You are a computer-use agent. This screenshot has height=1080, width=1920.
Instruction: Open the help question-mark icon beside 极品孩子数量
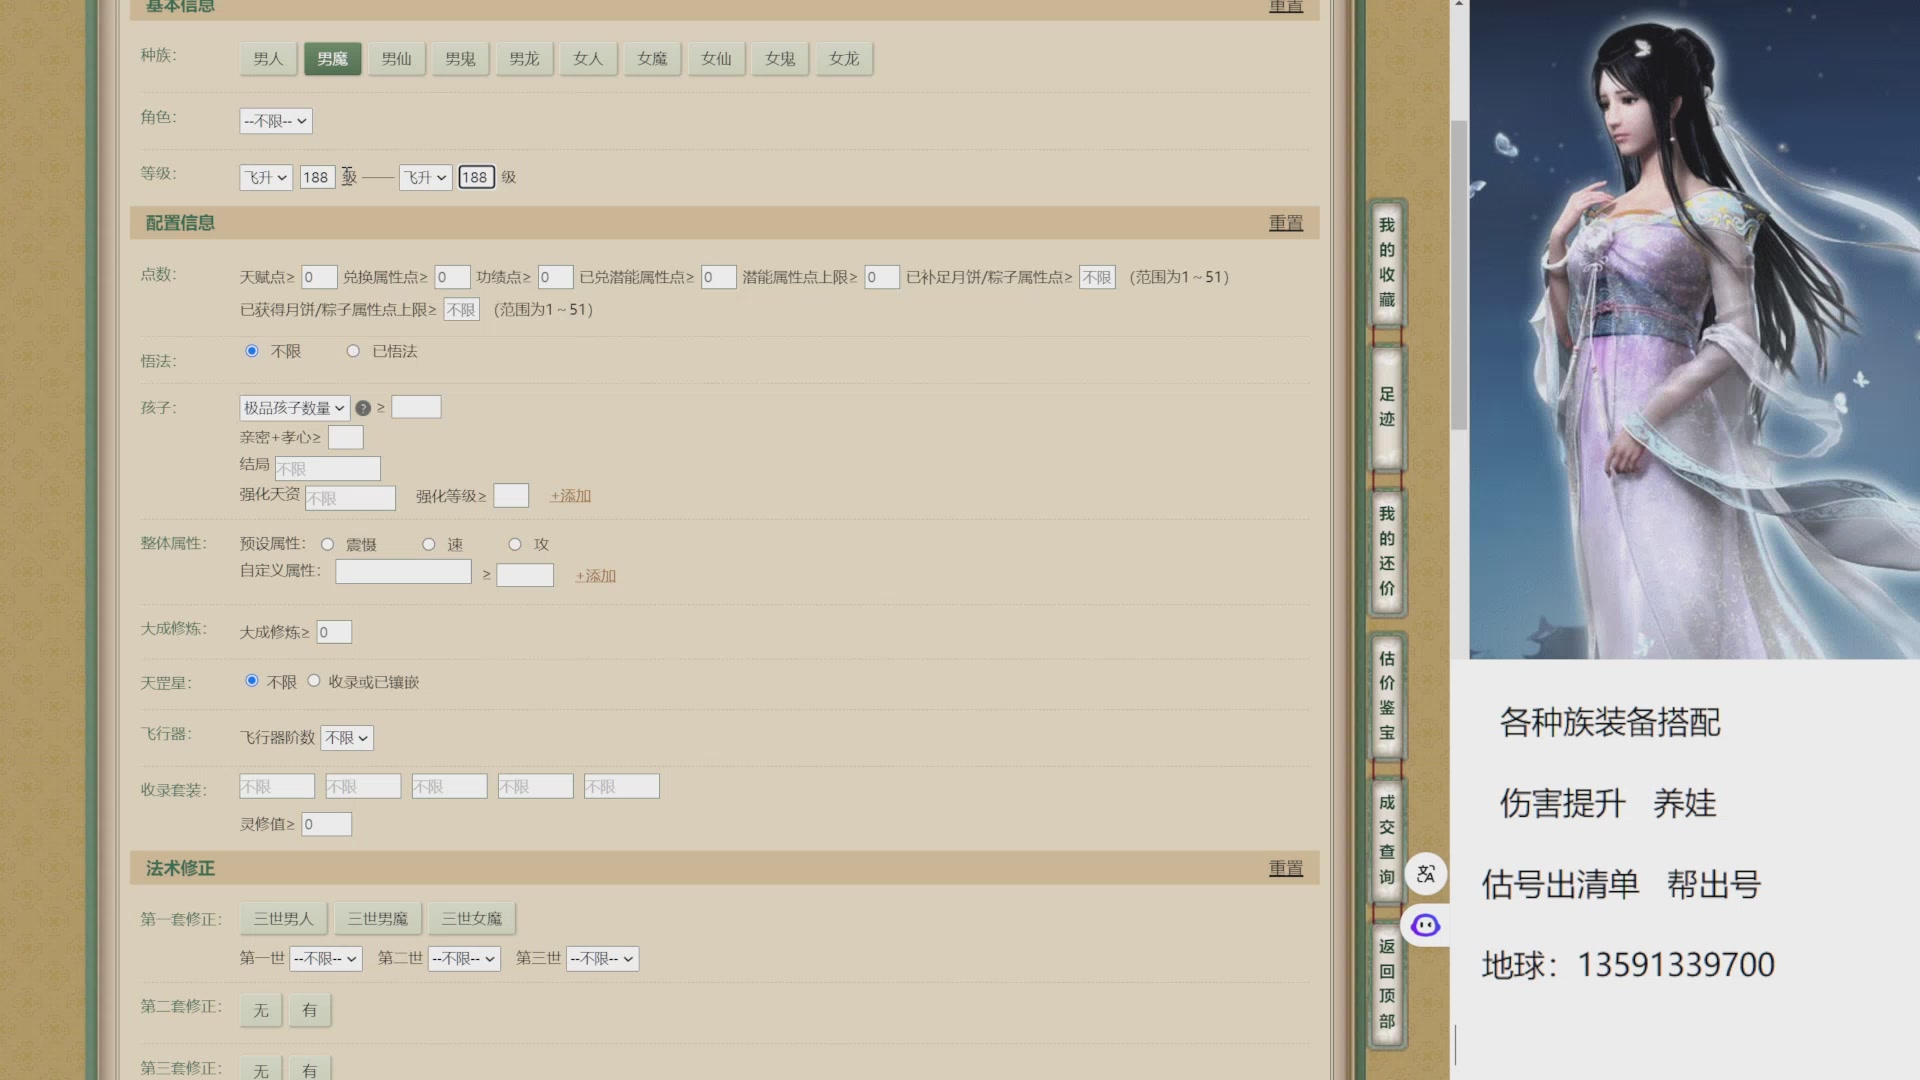click(363, 408)
